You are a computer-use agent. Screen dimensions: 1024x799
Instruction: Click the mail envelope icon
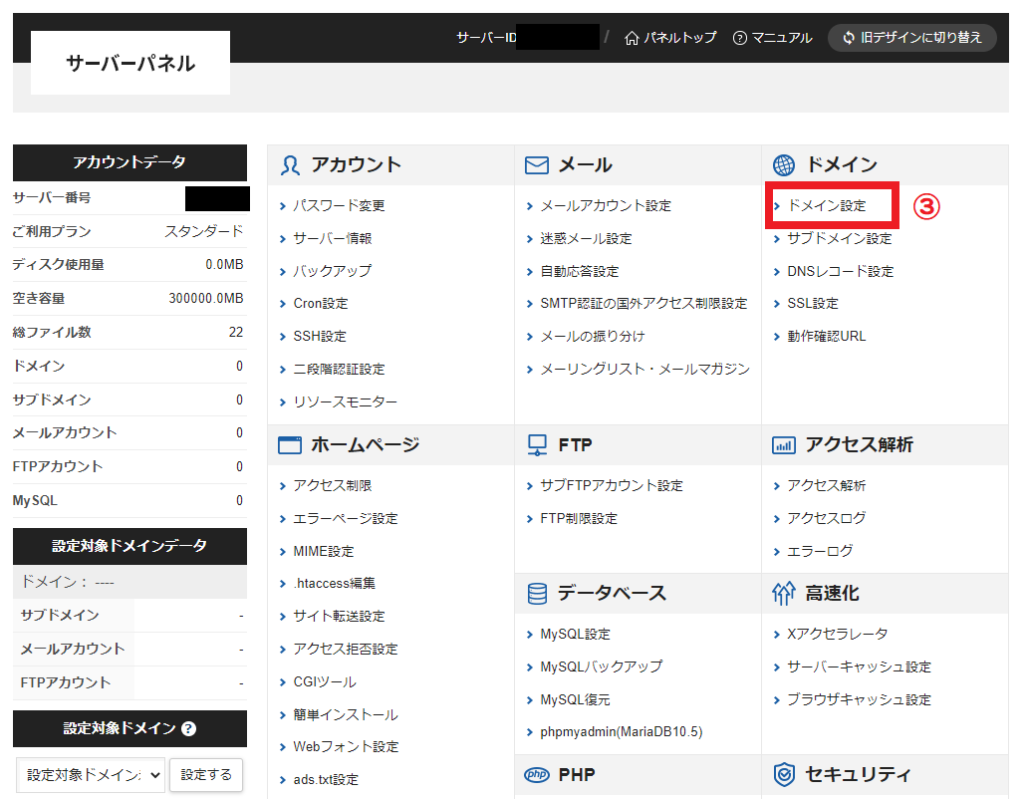coord(537,165)
